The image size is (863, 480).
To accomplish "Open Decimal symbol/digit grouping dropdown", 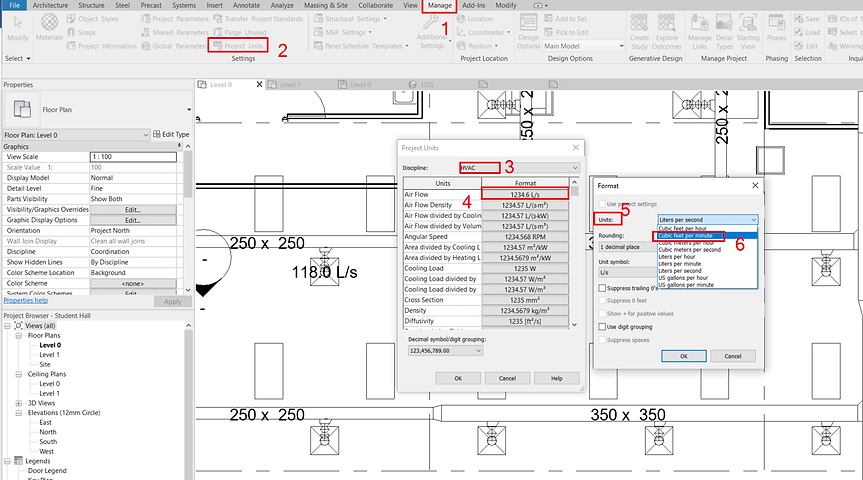I will [x=445, y=351].
